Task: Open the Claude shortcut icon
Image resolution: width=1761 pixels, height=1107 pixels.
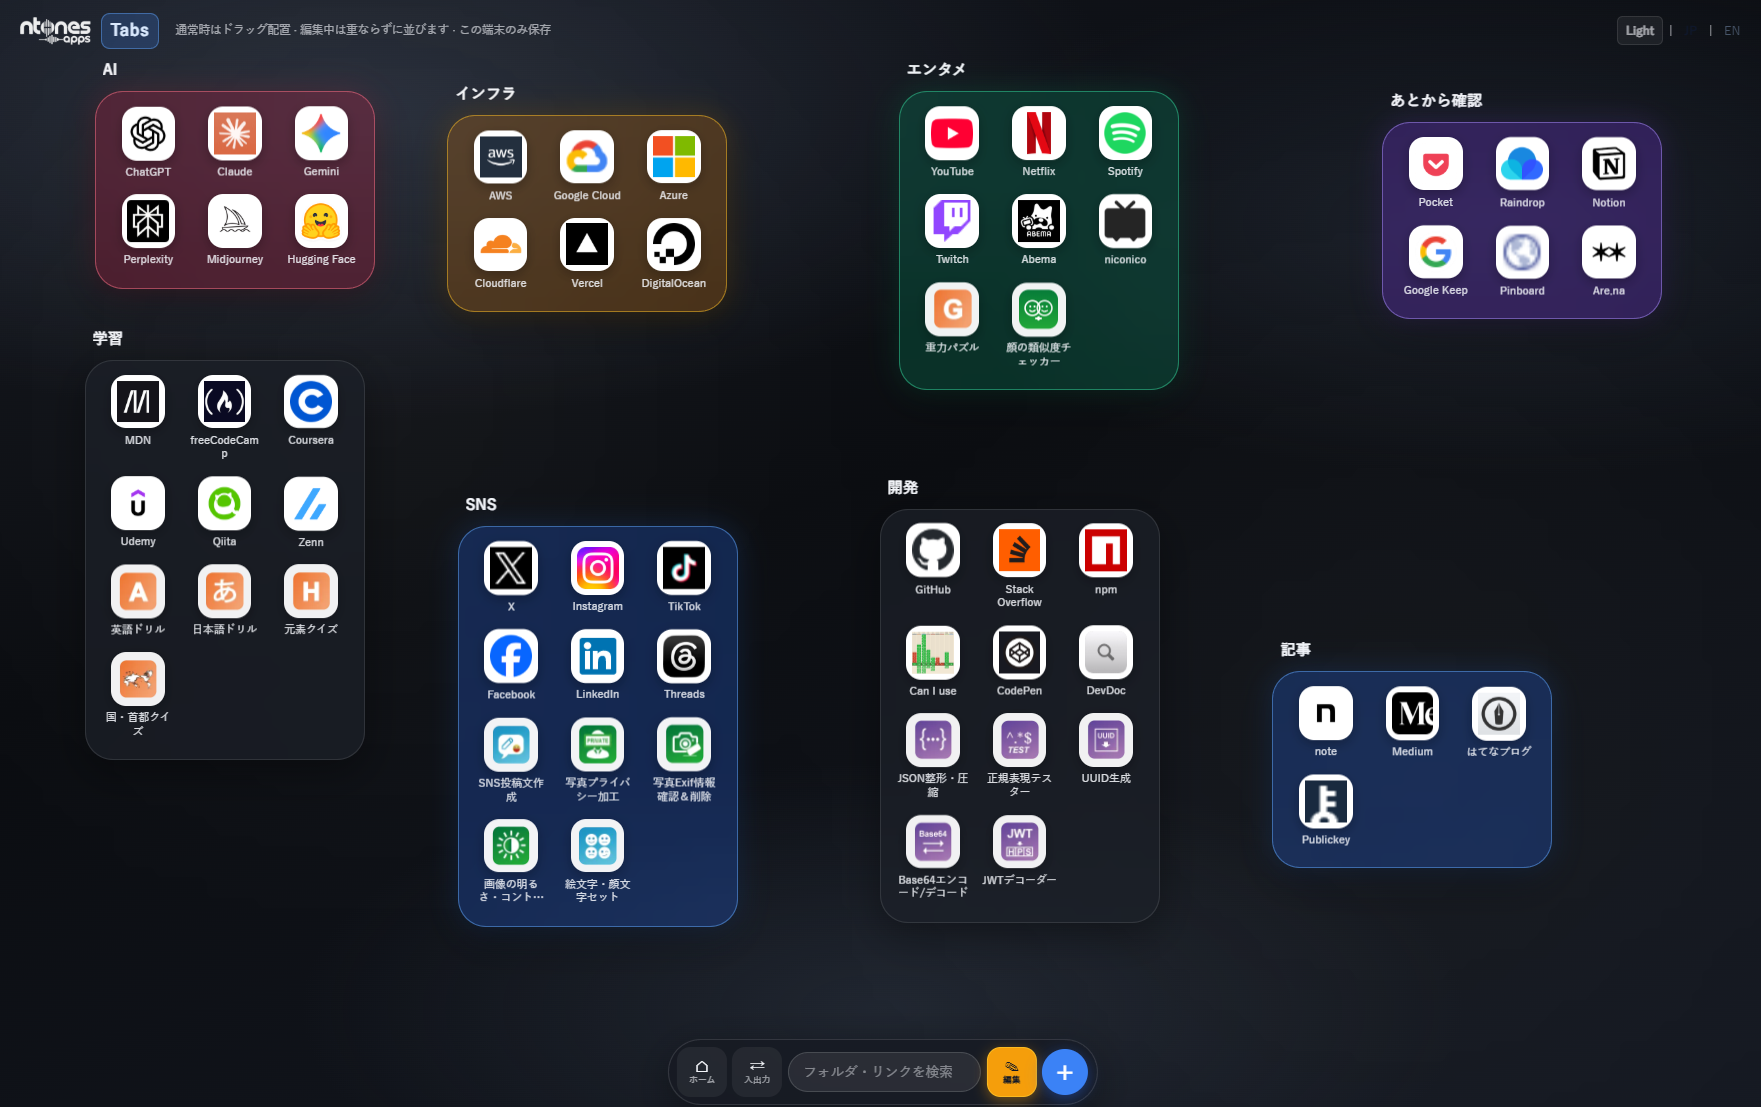Action: (235, 134)
